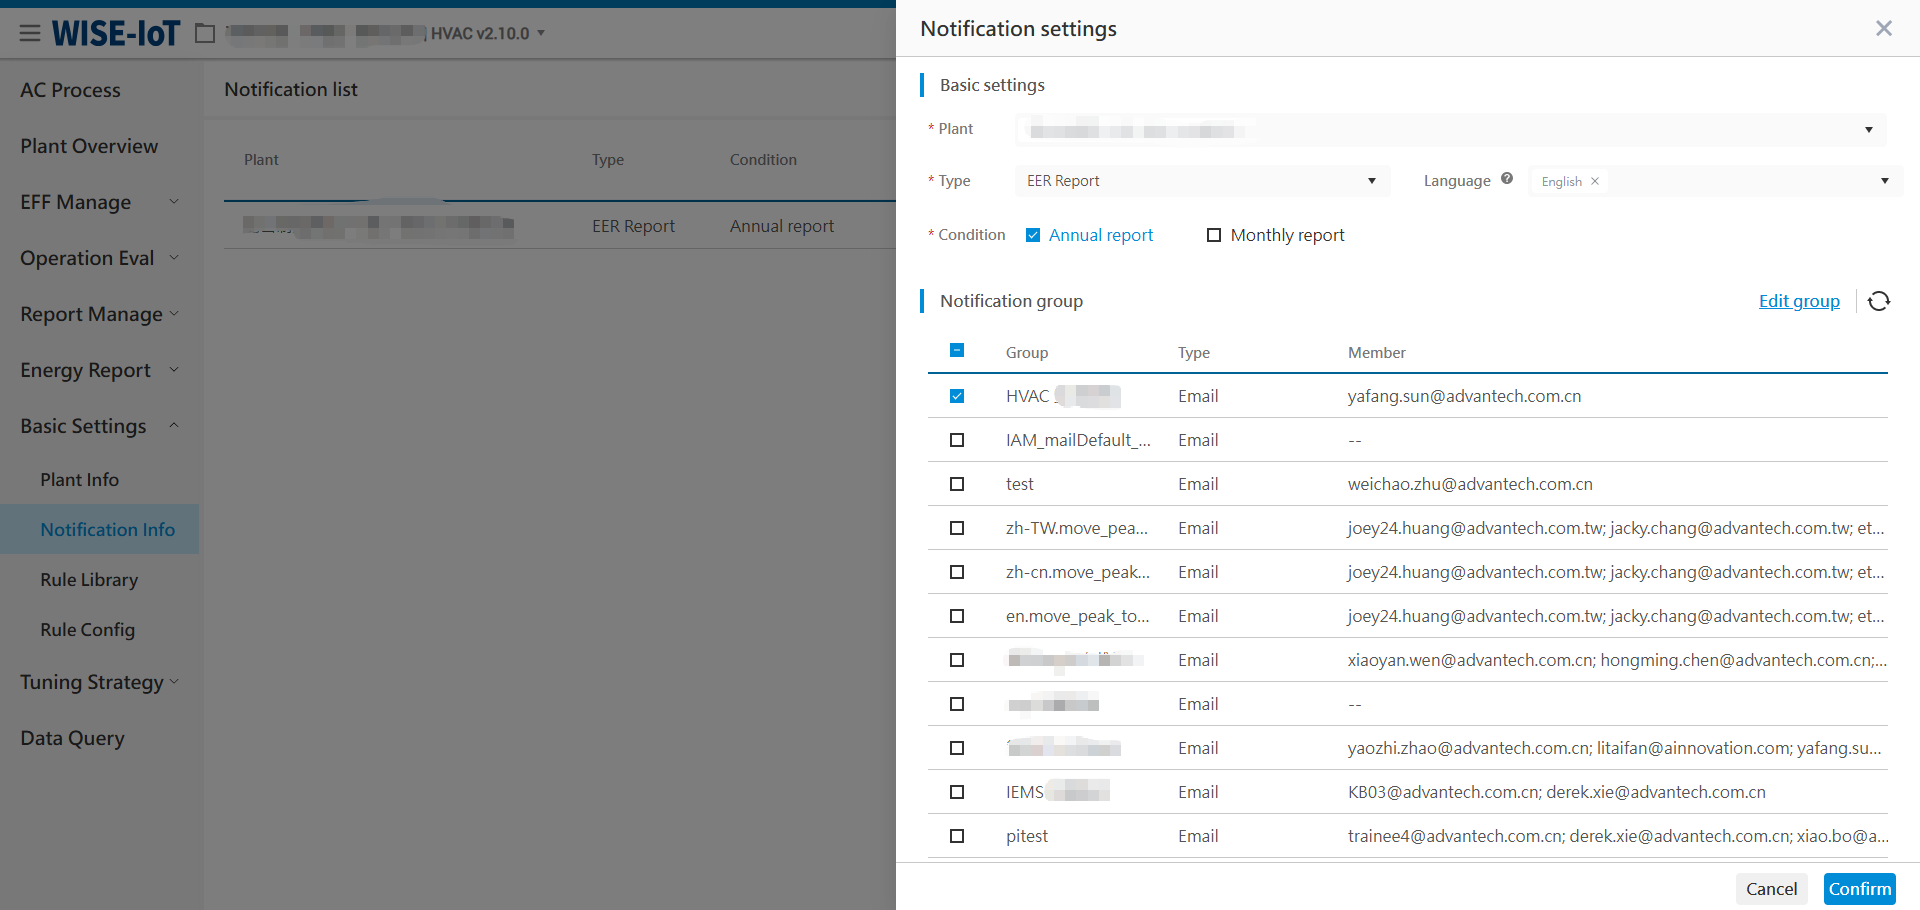The image size is (1920, 910).
Task: Close the Notification settings panel
Action: point(1883,29)
